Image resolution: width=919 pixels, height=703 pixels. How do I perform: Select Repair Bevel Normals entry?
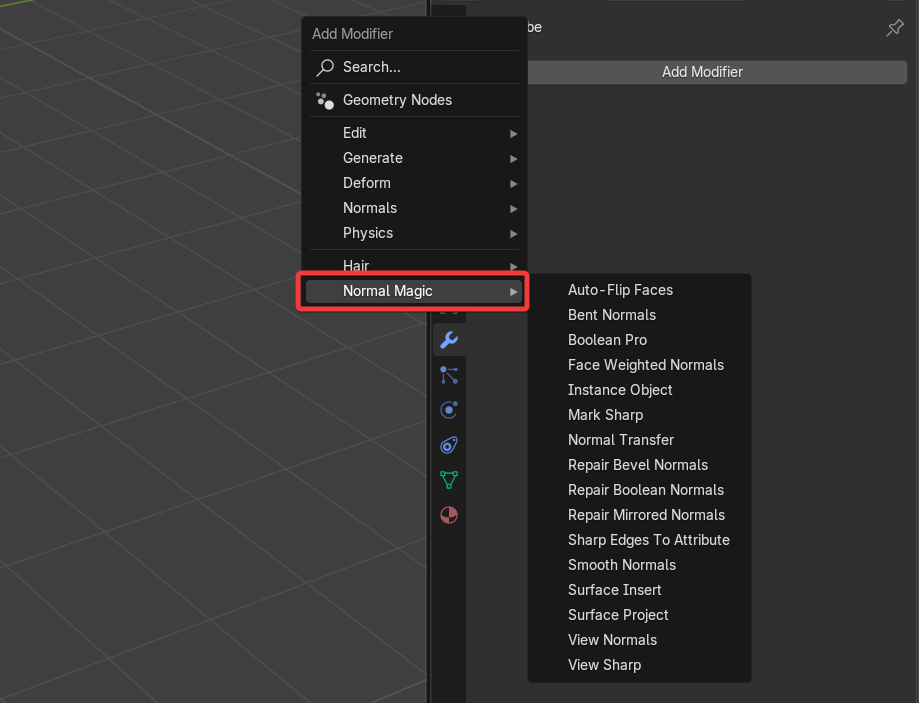(637, 465)
